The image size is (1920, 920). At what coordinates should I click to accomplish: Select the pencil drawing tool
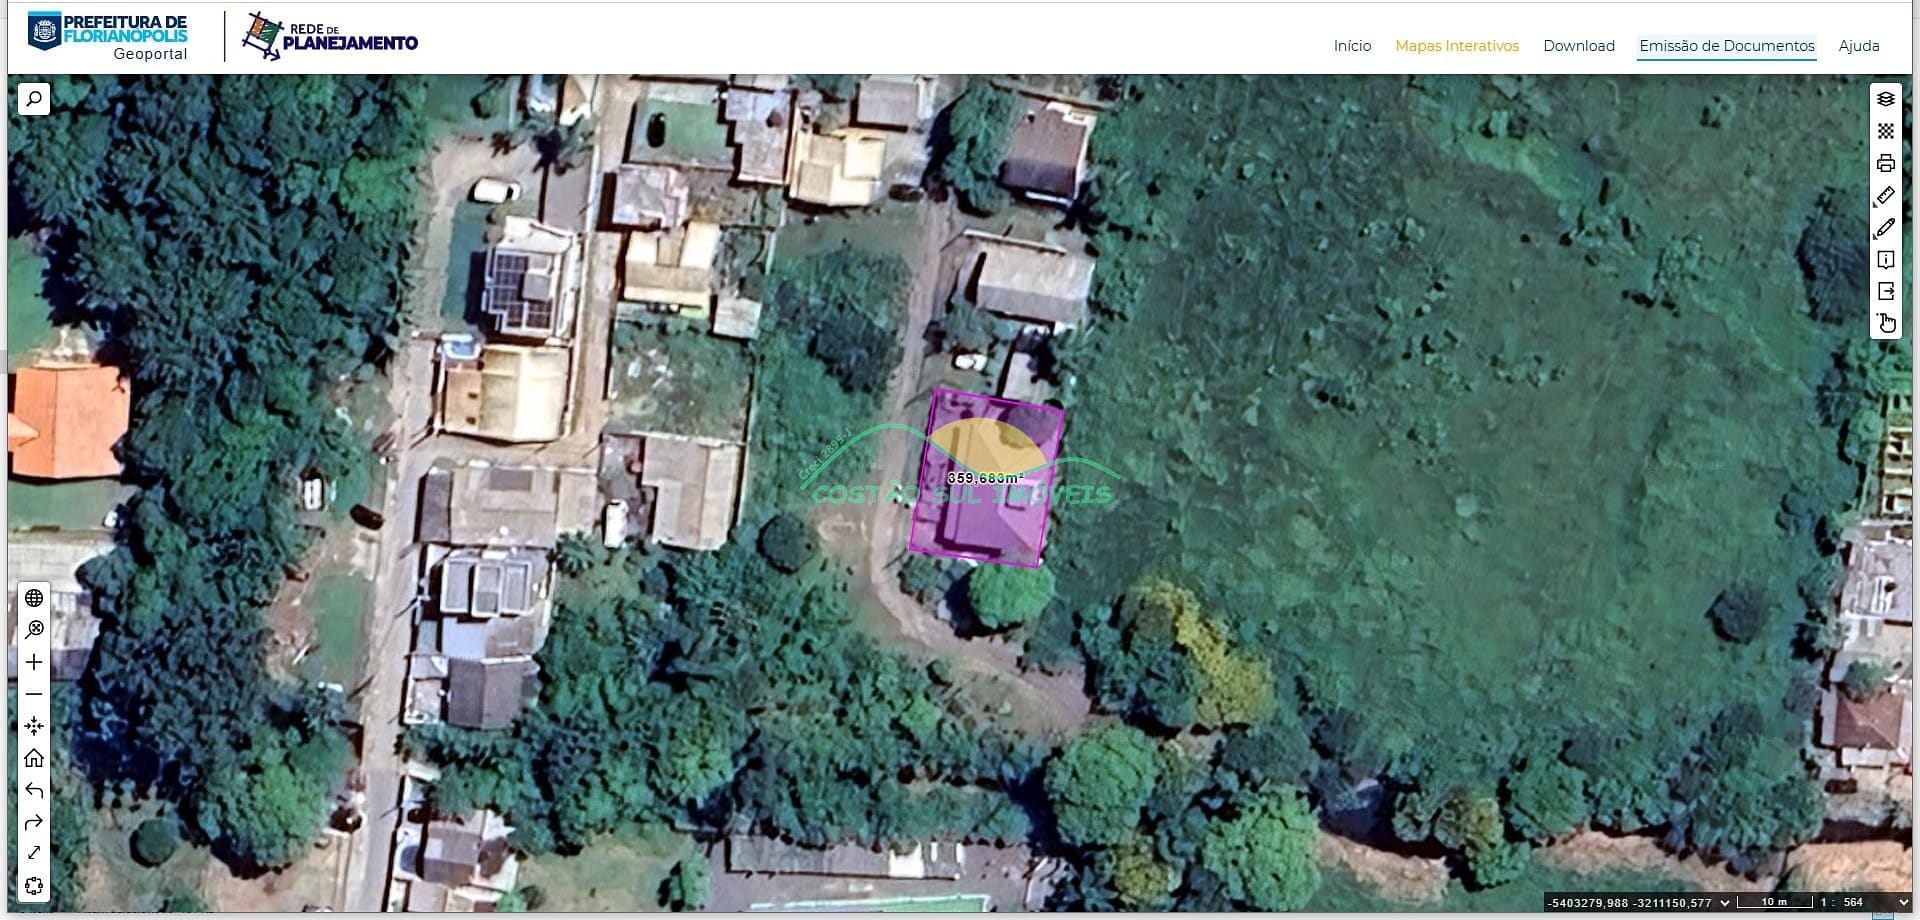click(x=1885, y=228)
